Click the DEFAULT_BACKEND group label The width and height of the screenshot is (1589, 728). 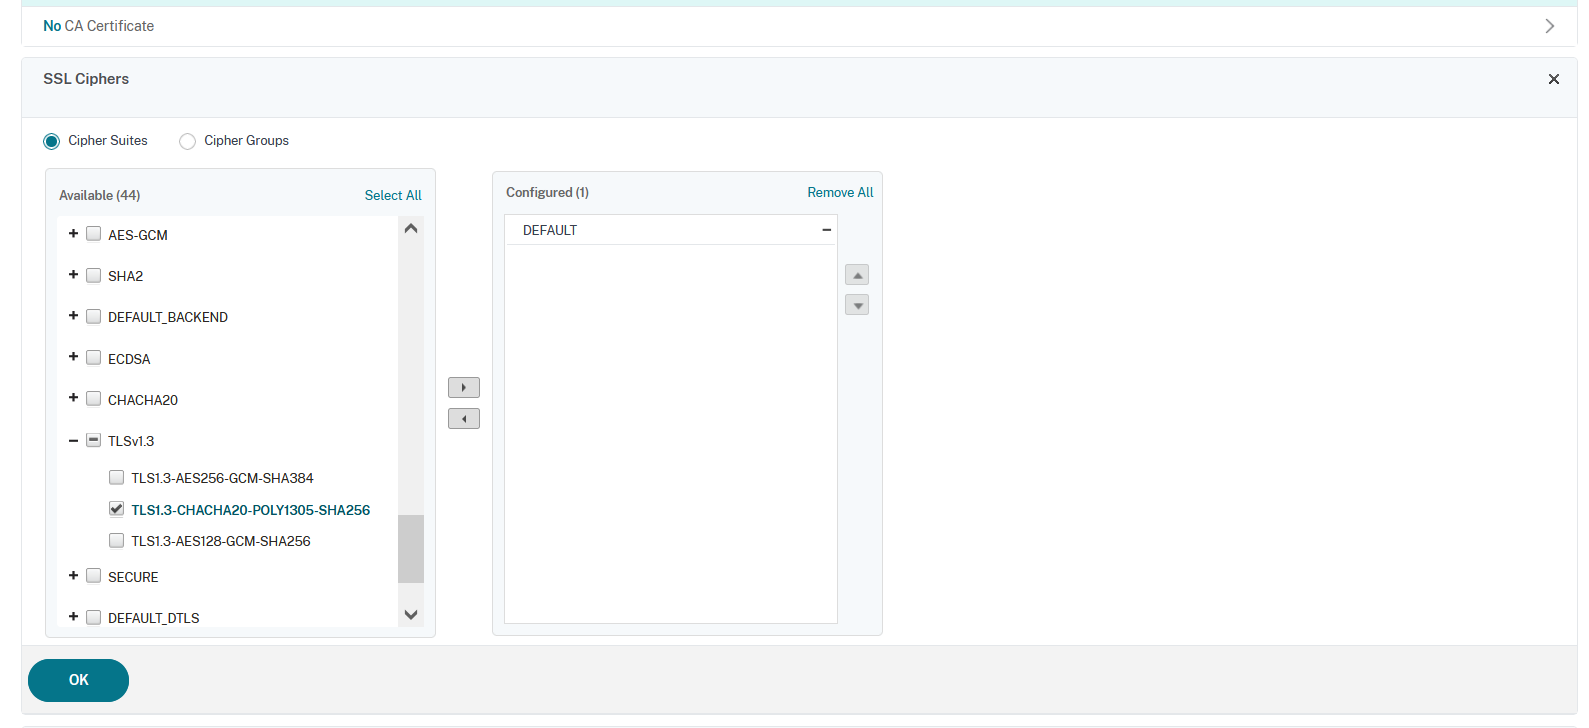click(x=168, y=317)
